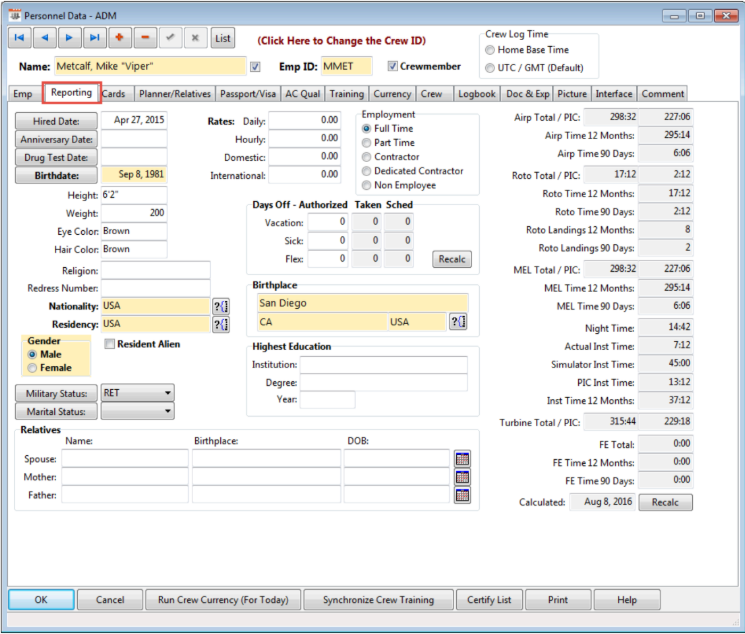The image size is (745, 634).
Task: Click into the Religion text field
Action: point(155,270)
